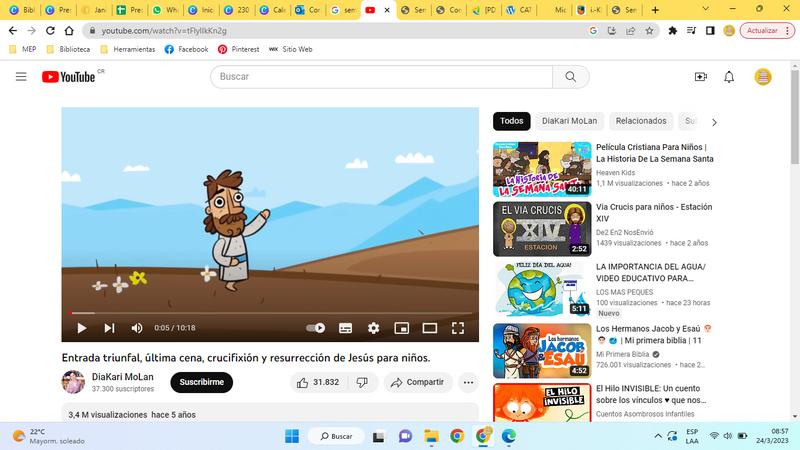
Task: Open the Sitio Web bookmark
Action: pyautogui.click(x=291, y=49)
